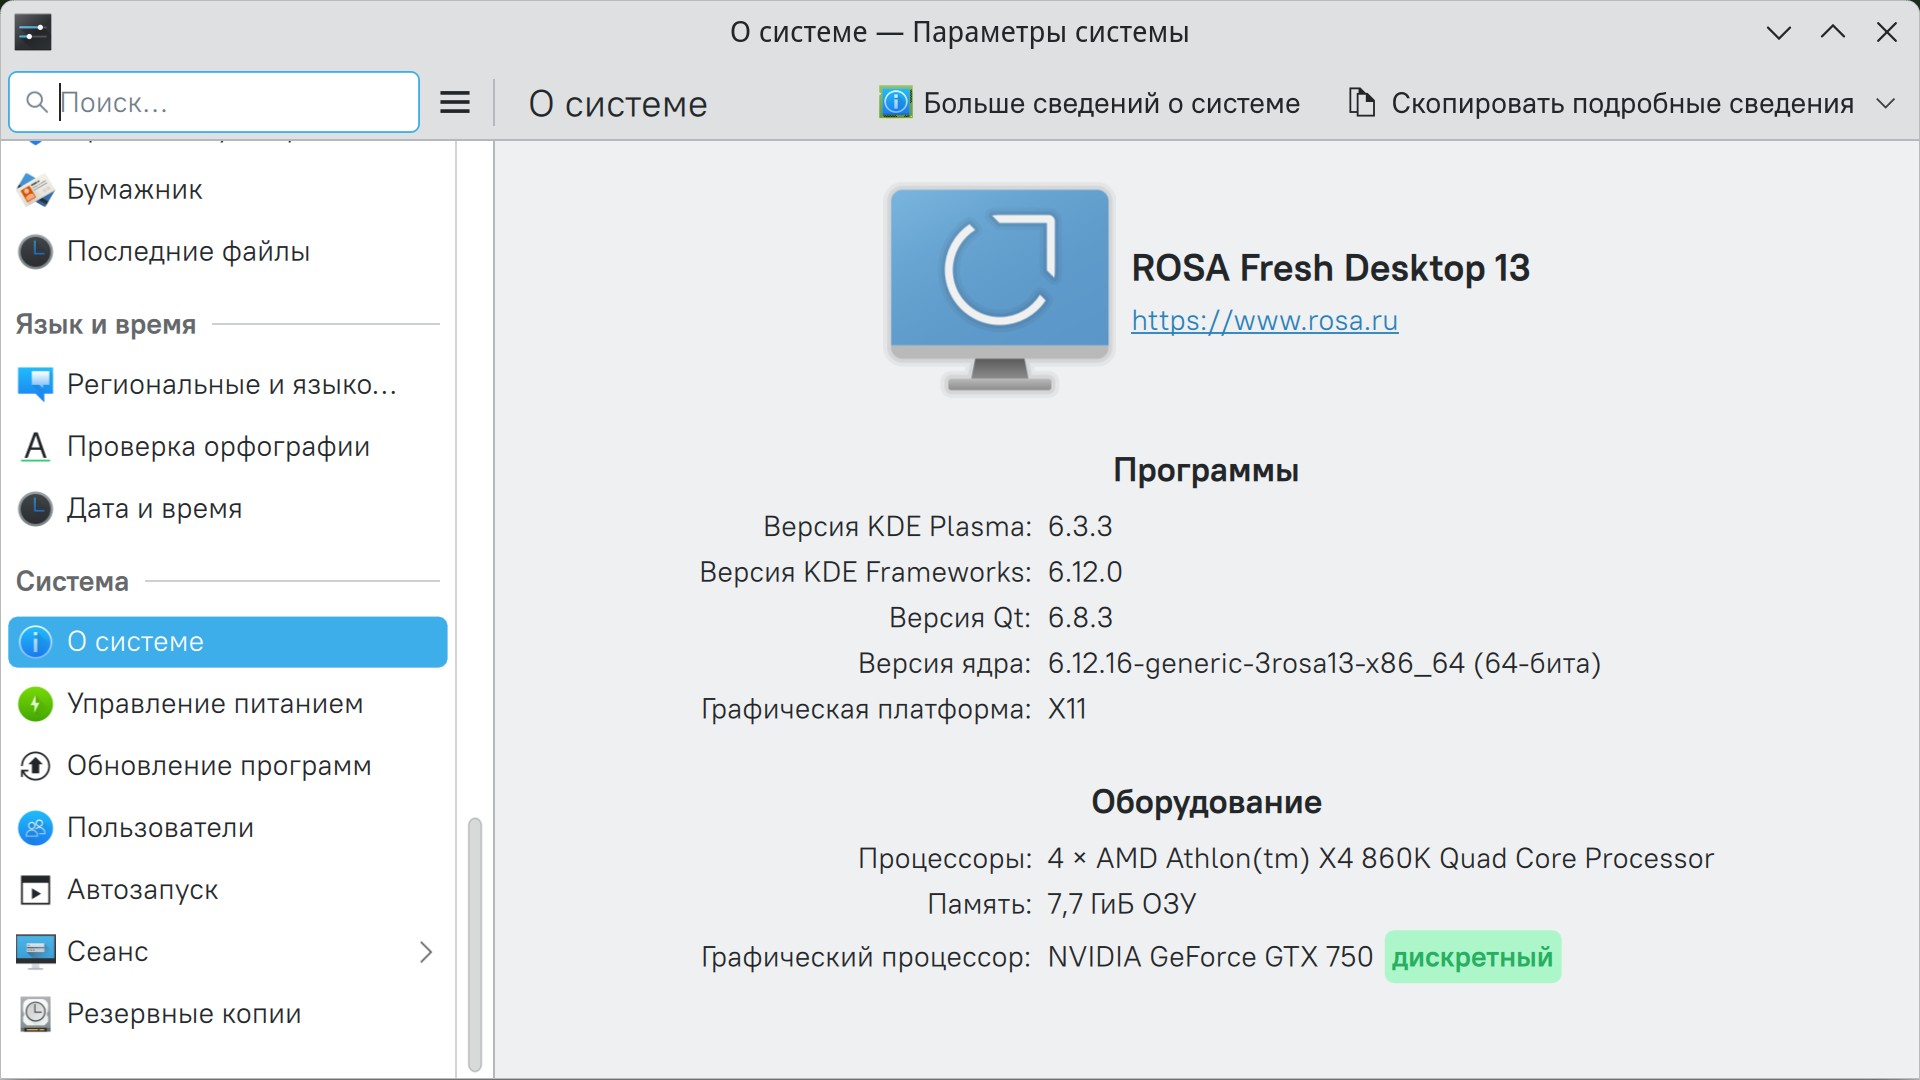Image resolution: width=1920 pixels, height=1080 pixels.
Task: Click the Clipboard (Бумажник) sidebar icon
Action: pos(36,190)
